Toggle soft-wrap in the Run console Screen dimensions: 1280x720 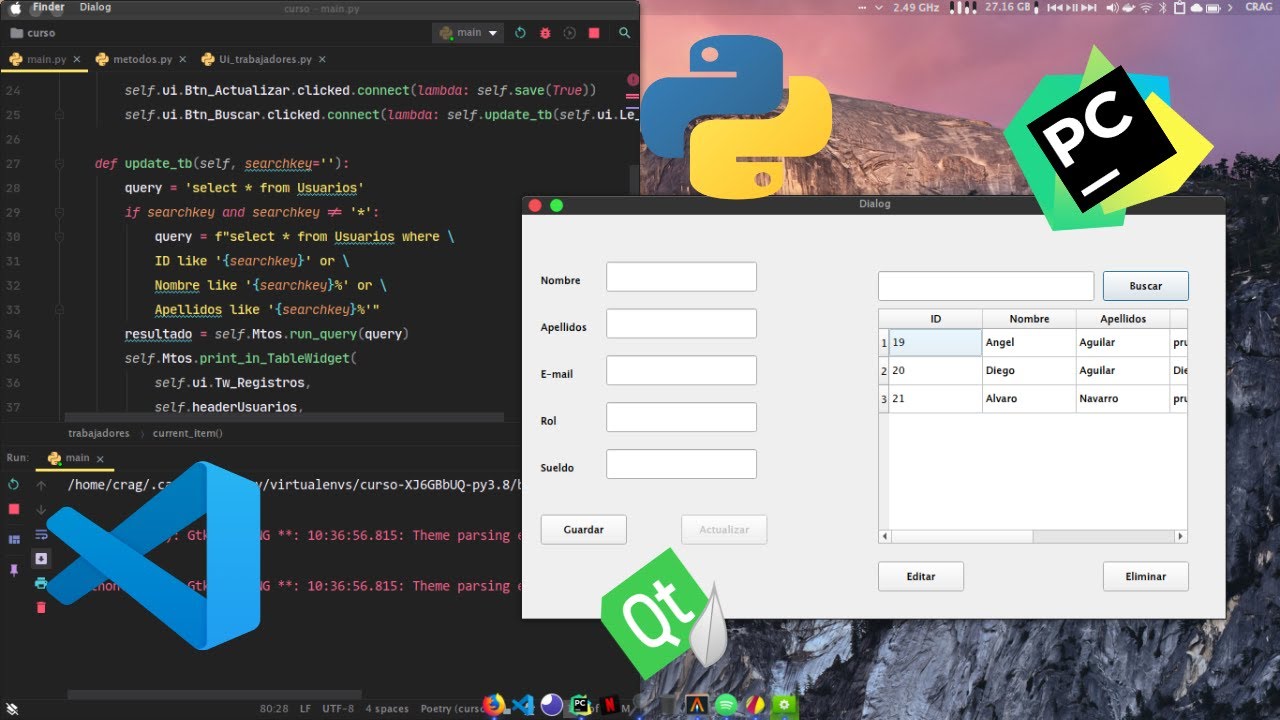pyautogui.click(x=41, y=534)
